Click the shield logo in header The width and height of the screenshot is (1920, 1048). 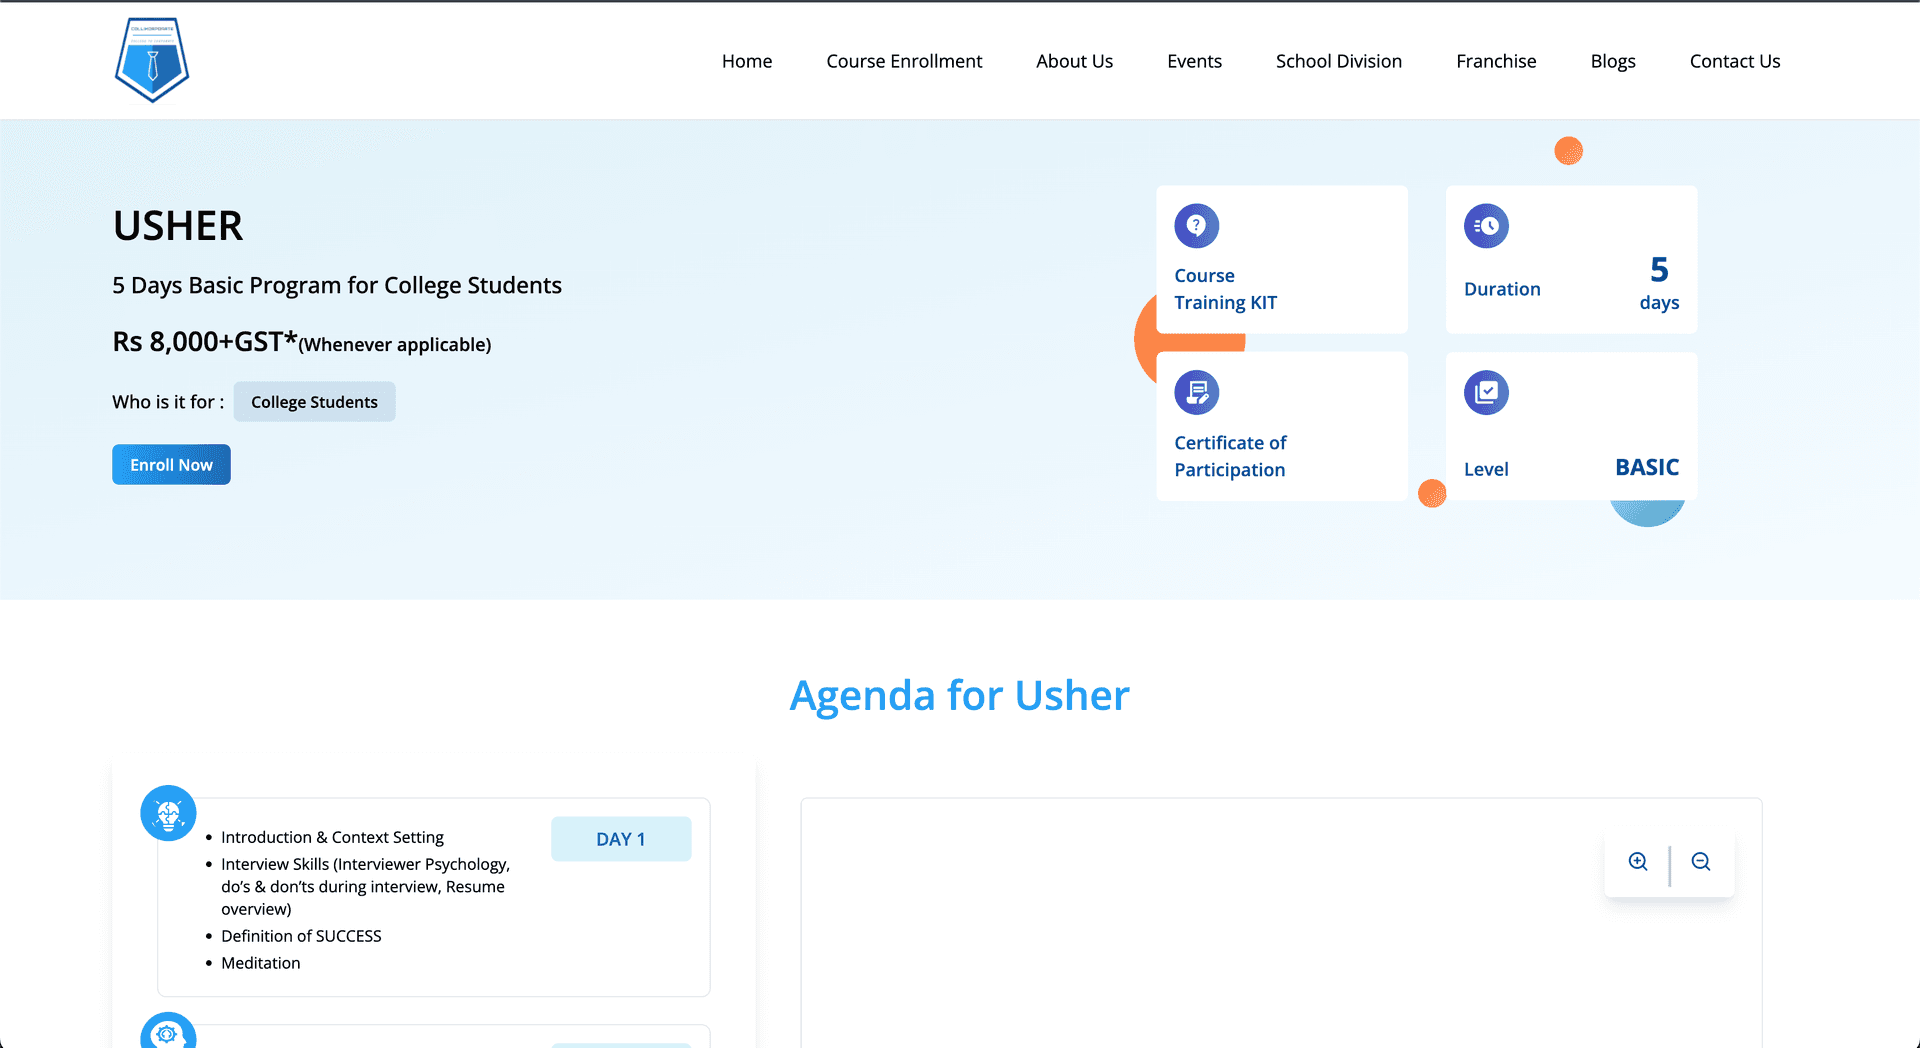click(152, 59)
